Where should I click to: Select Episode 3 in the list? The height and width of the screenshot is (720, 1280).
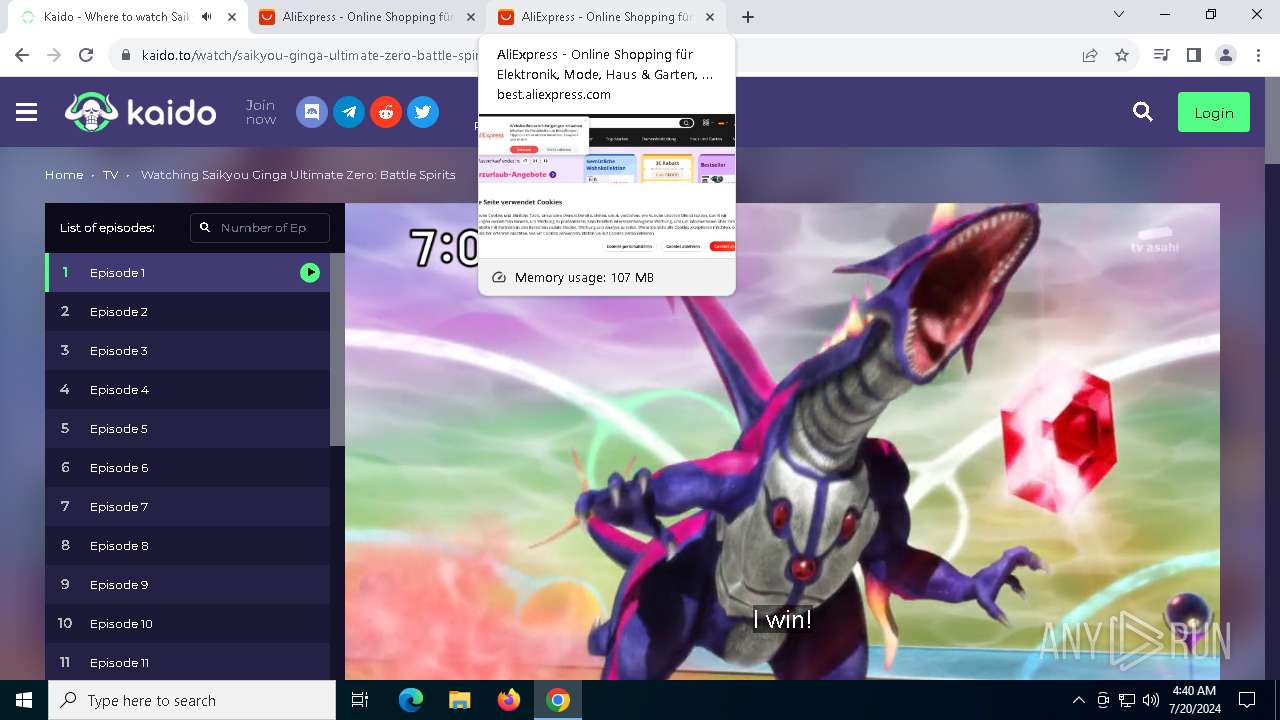pos(187,350)
